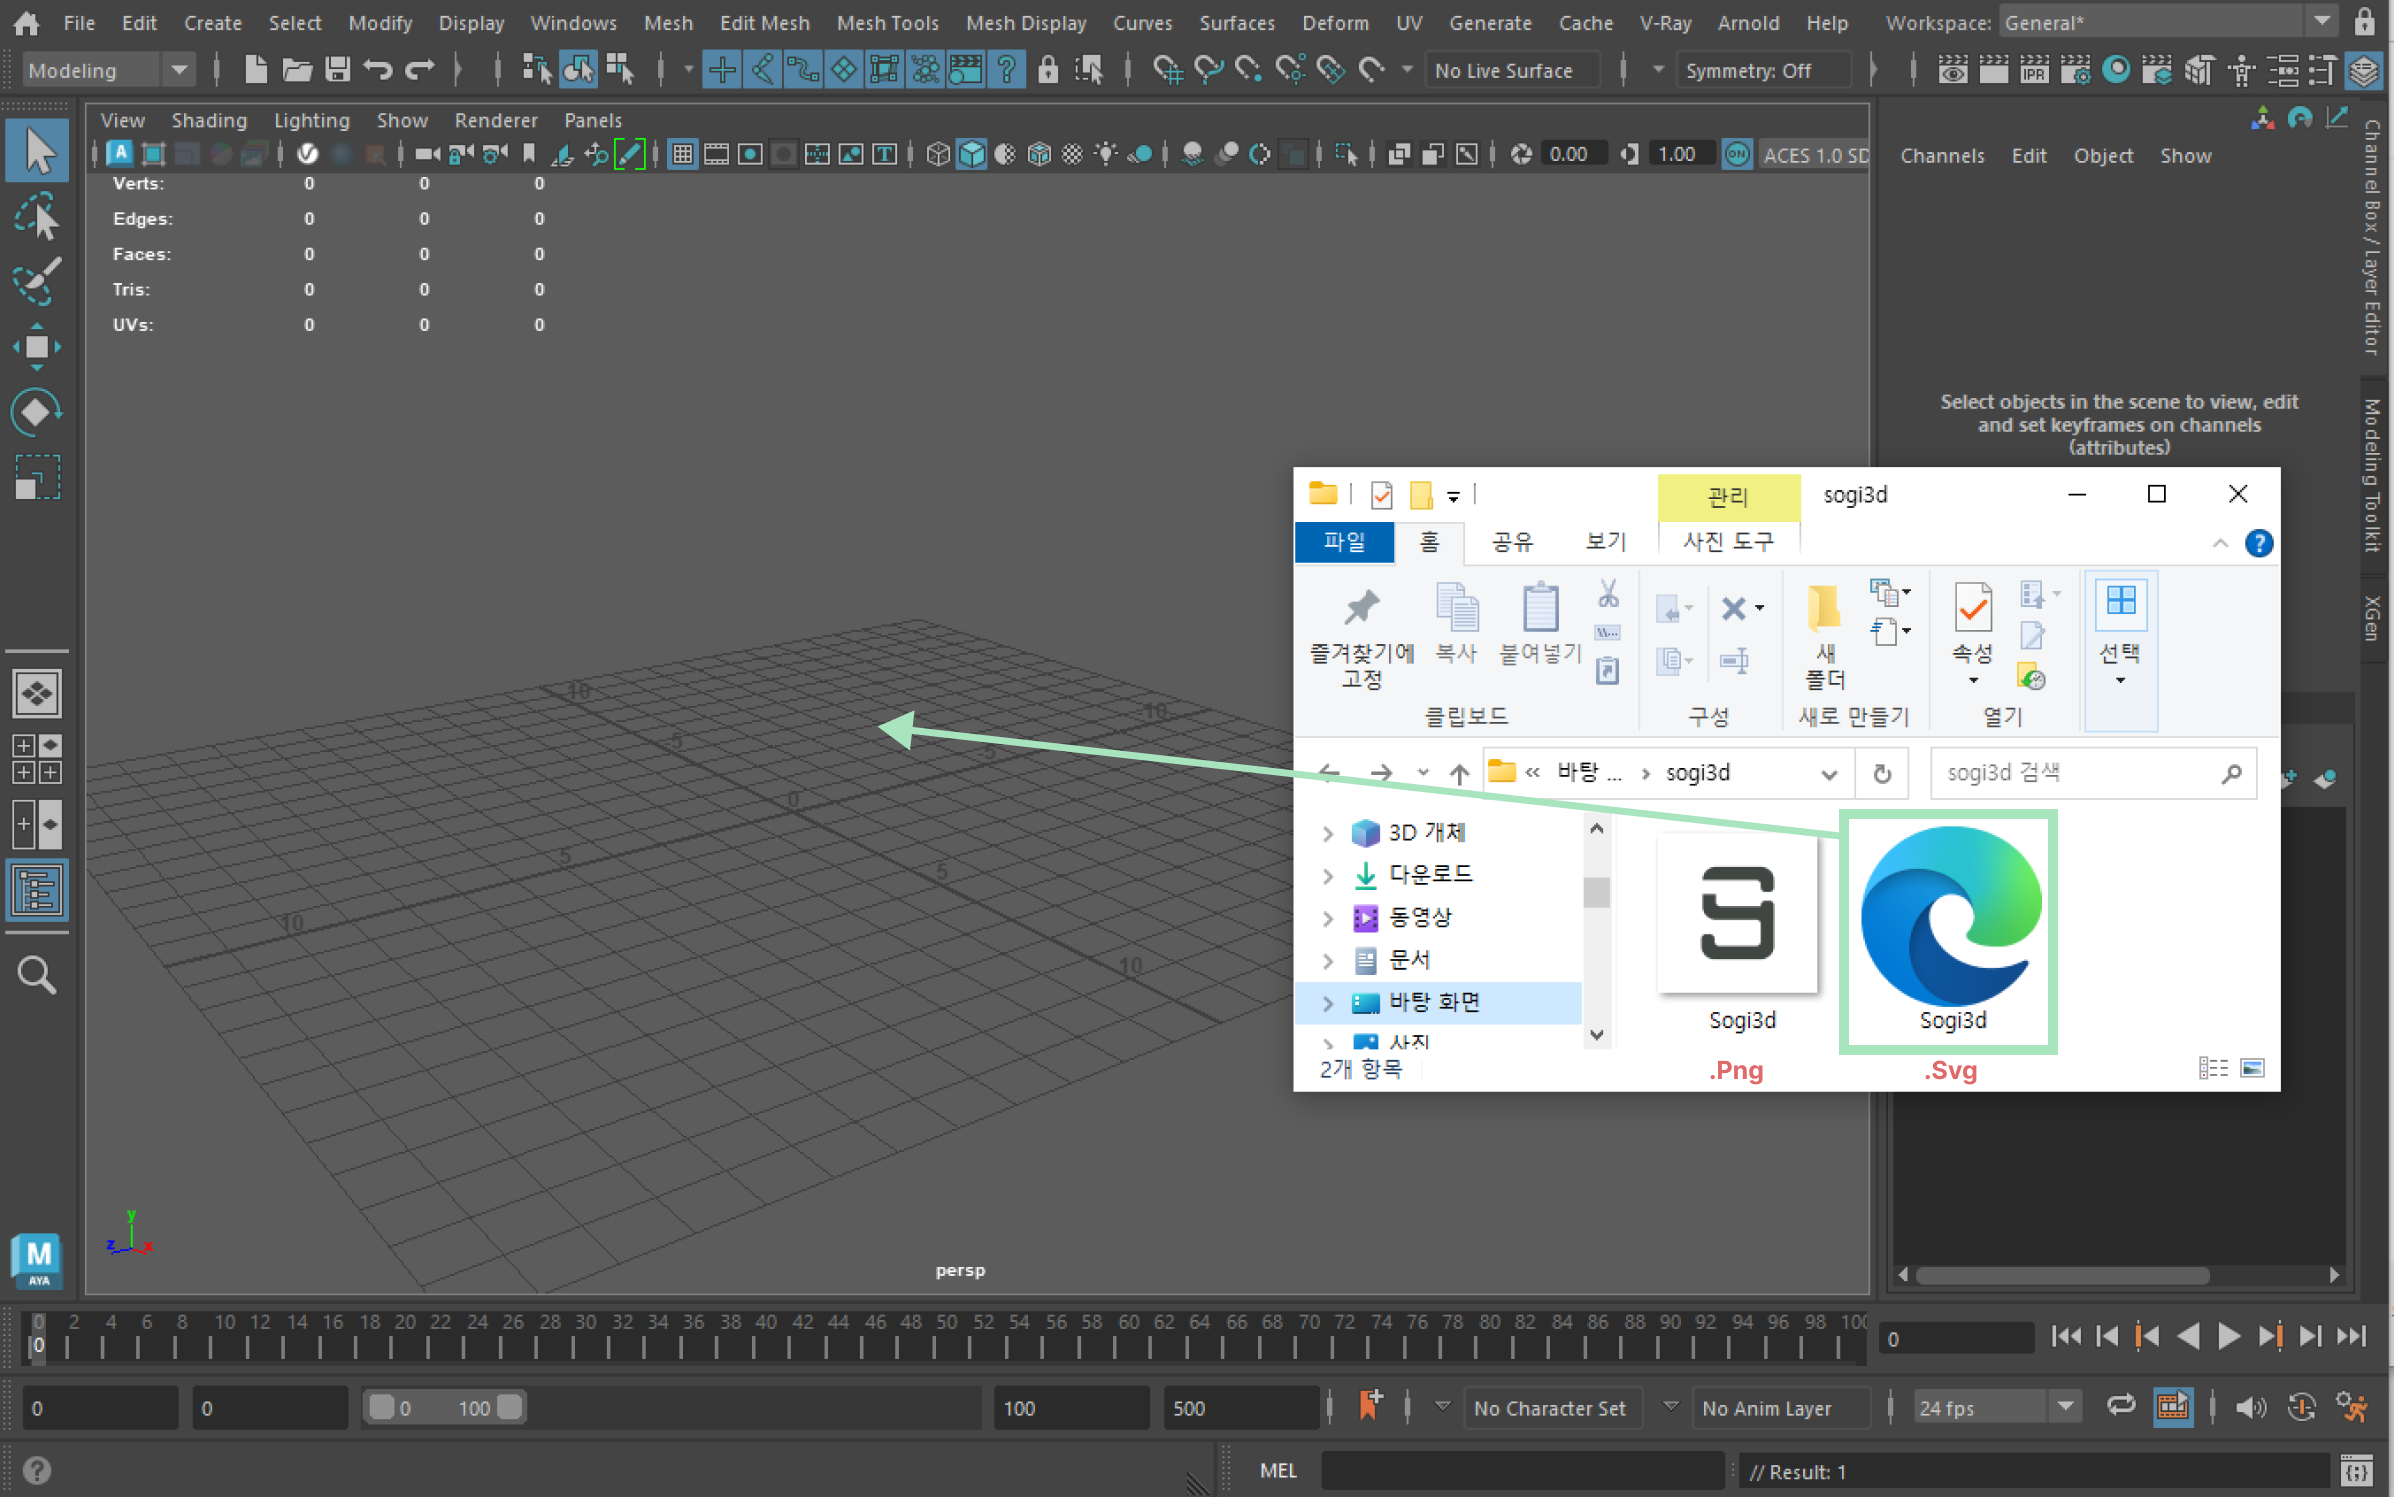Toggle auto keyframe button
Image resolution: width=2394 pixels, height=1497 pixels.
click(x=2301, y=1408)
